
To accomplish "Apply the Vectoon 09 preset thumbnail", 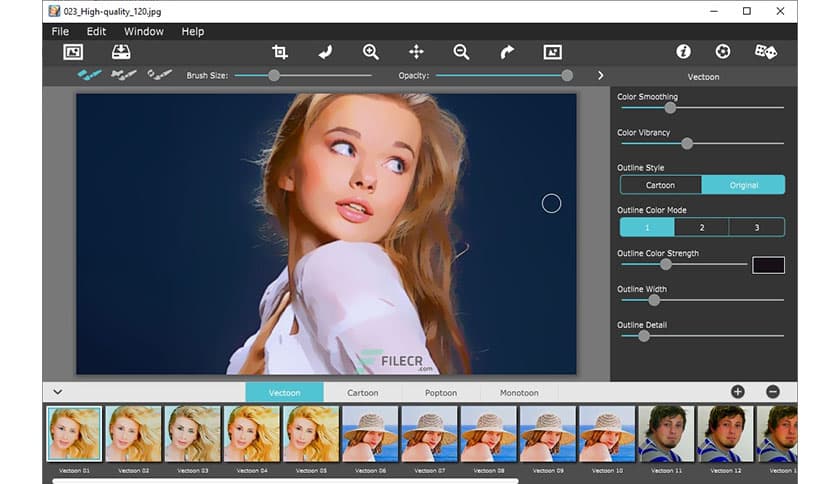I will click(548, 433).
